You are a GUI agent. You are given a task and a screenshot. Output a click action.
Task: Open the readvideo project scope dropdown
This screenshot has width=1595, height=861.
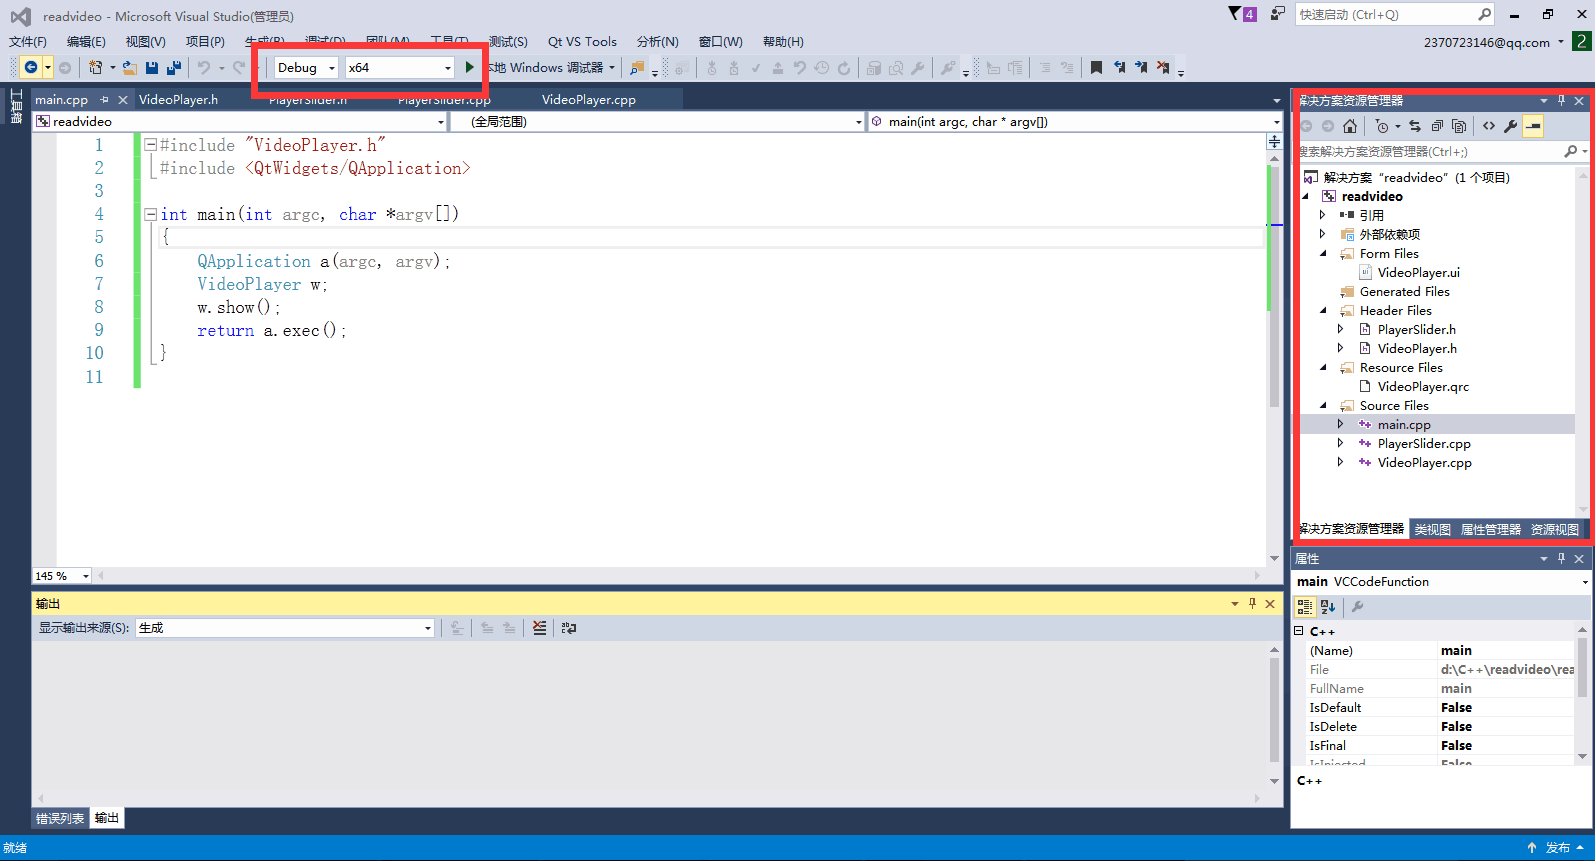(240, 122)
